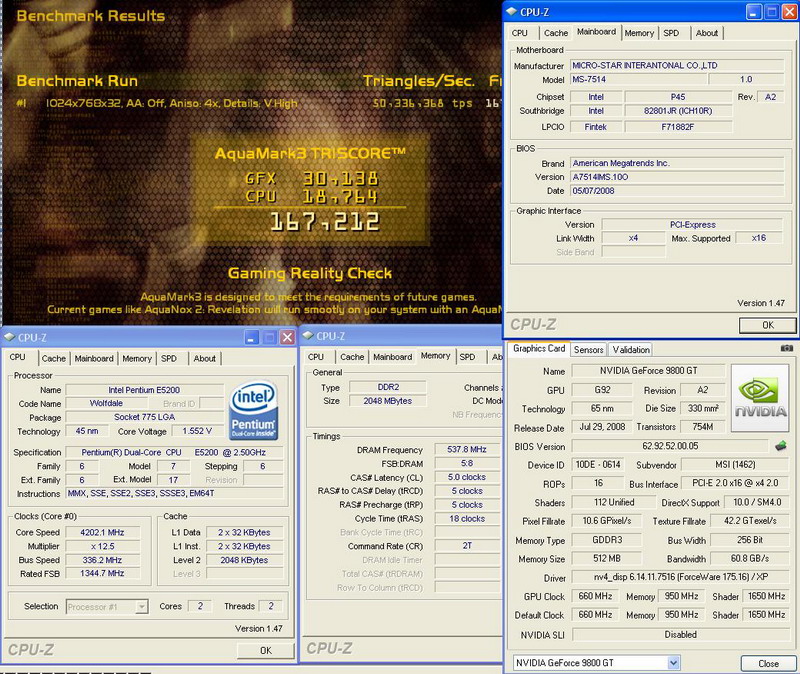Click the Intel Pentium logo badge
This screenshot has width=800, height=674.
[x=254, y=411]
